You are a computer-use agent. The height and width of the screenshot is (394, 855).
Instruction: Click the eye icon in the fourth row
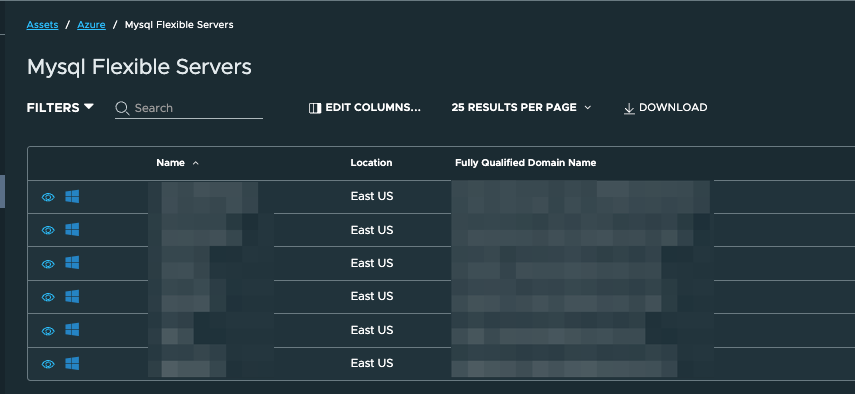(48, 297)
